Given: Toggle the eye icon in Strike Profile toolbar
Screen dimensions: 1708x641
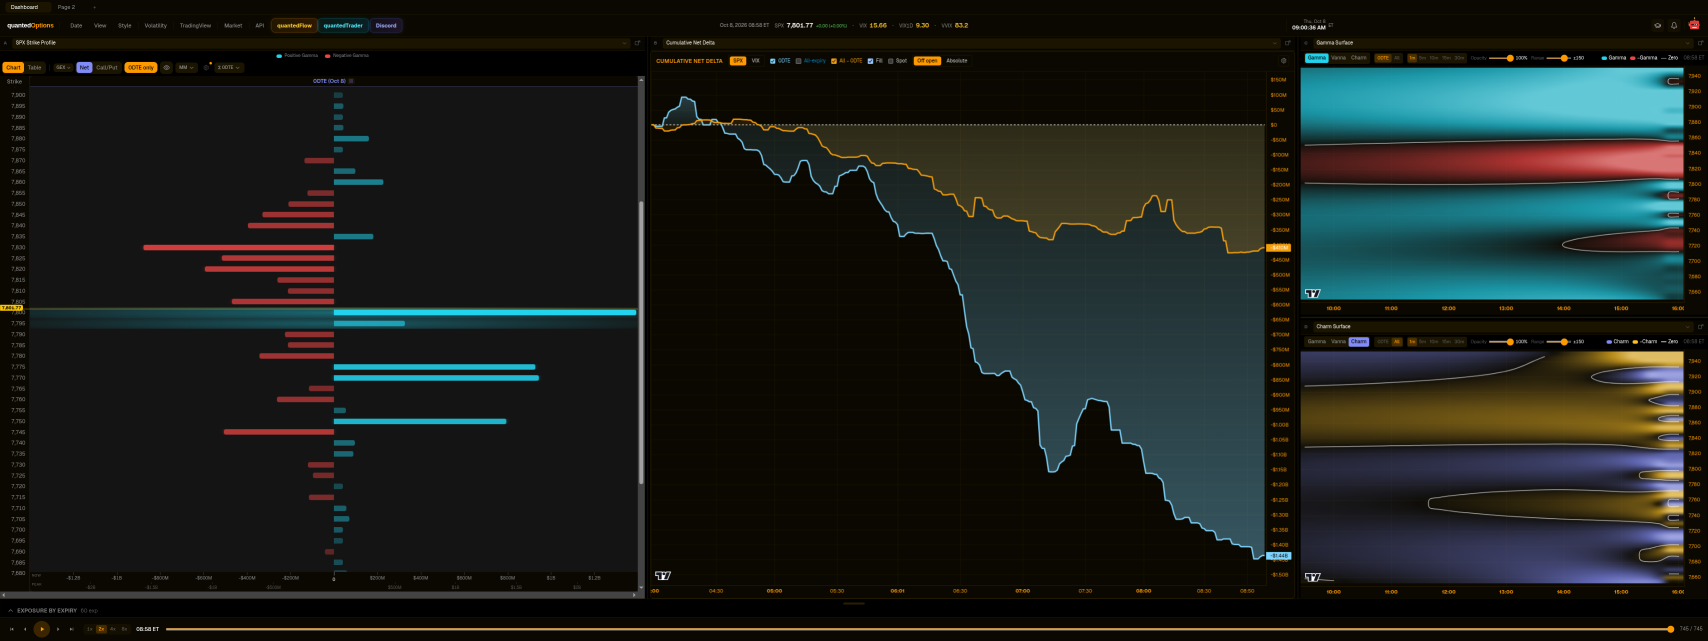Looking at the screenshot, I should [x=167, y=67].
